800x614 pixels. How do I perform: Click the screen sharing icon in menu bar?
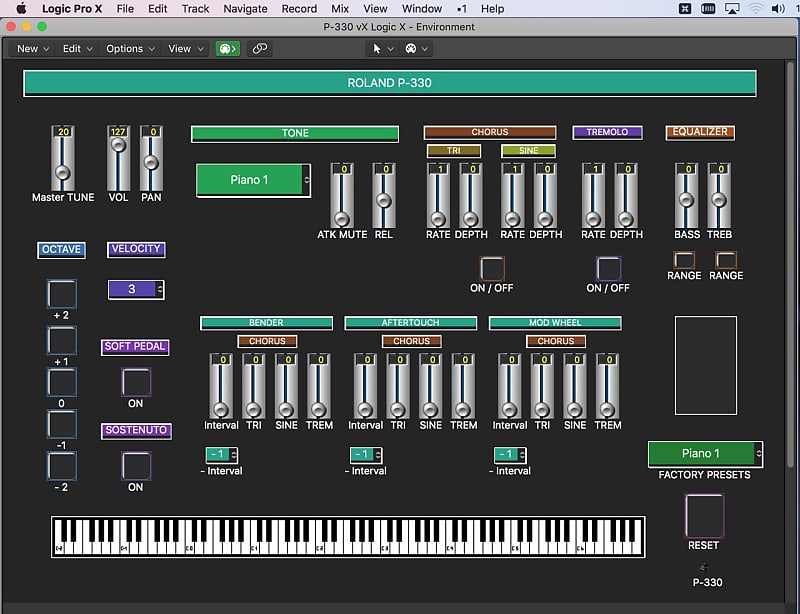734,9
